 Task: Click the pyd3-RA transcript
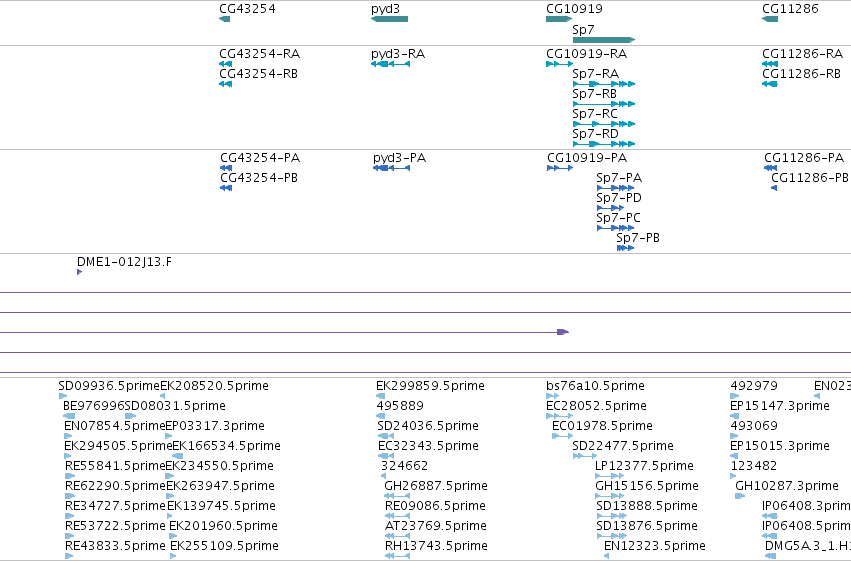390,64
